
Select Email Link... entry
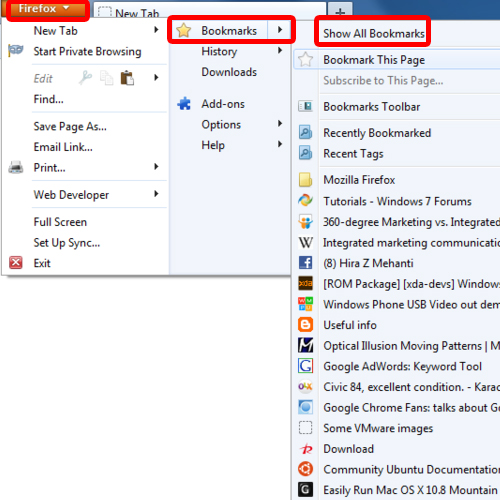click(63, 147)
